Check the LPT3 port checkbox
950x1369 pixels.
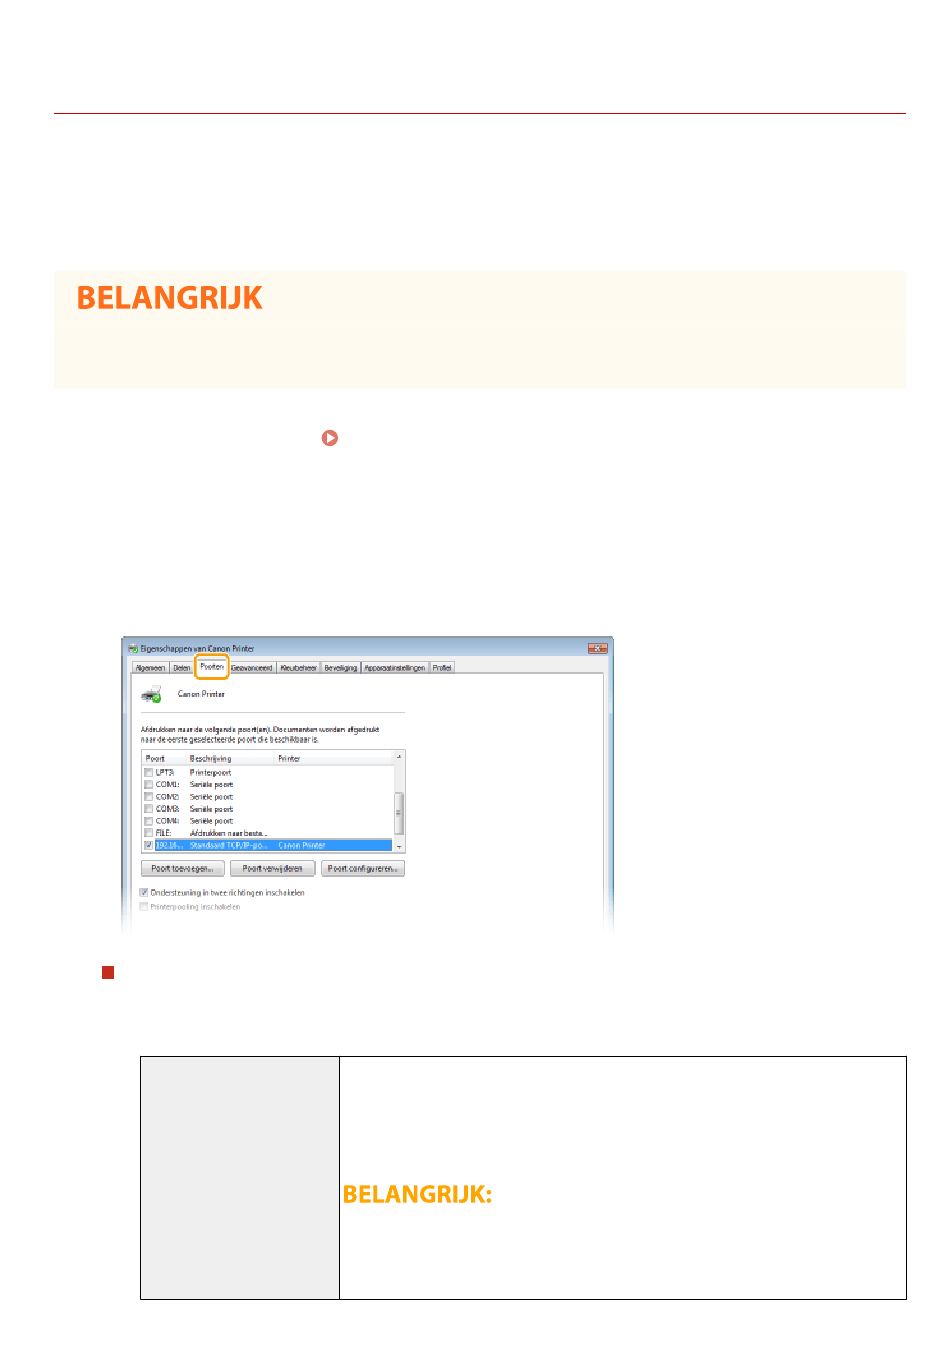148,773
